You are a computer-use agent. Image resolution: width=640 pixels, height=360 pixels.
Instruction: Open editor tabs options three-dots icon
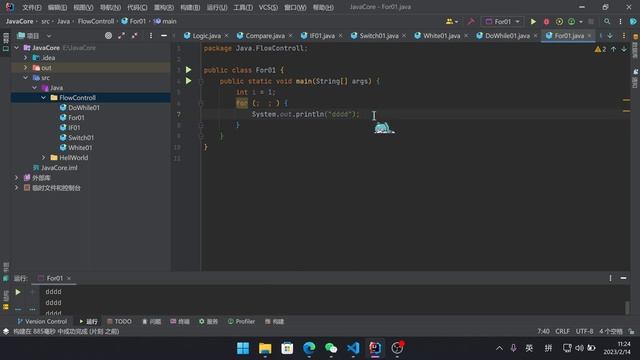624,36
